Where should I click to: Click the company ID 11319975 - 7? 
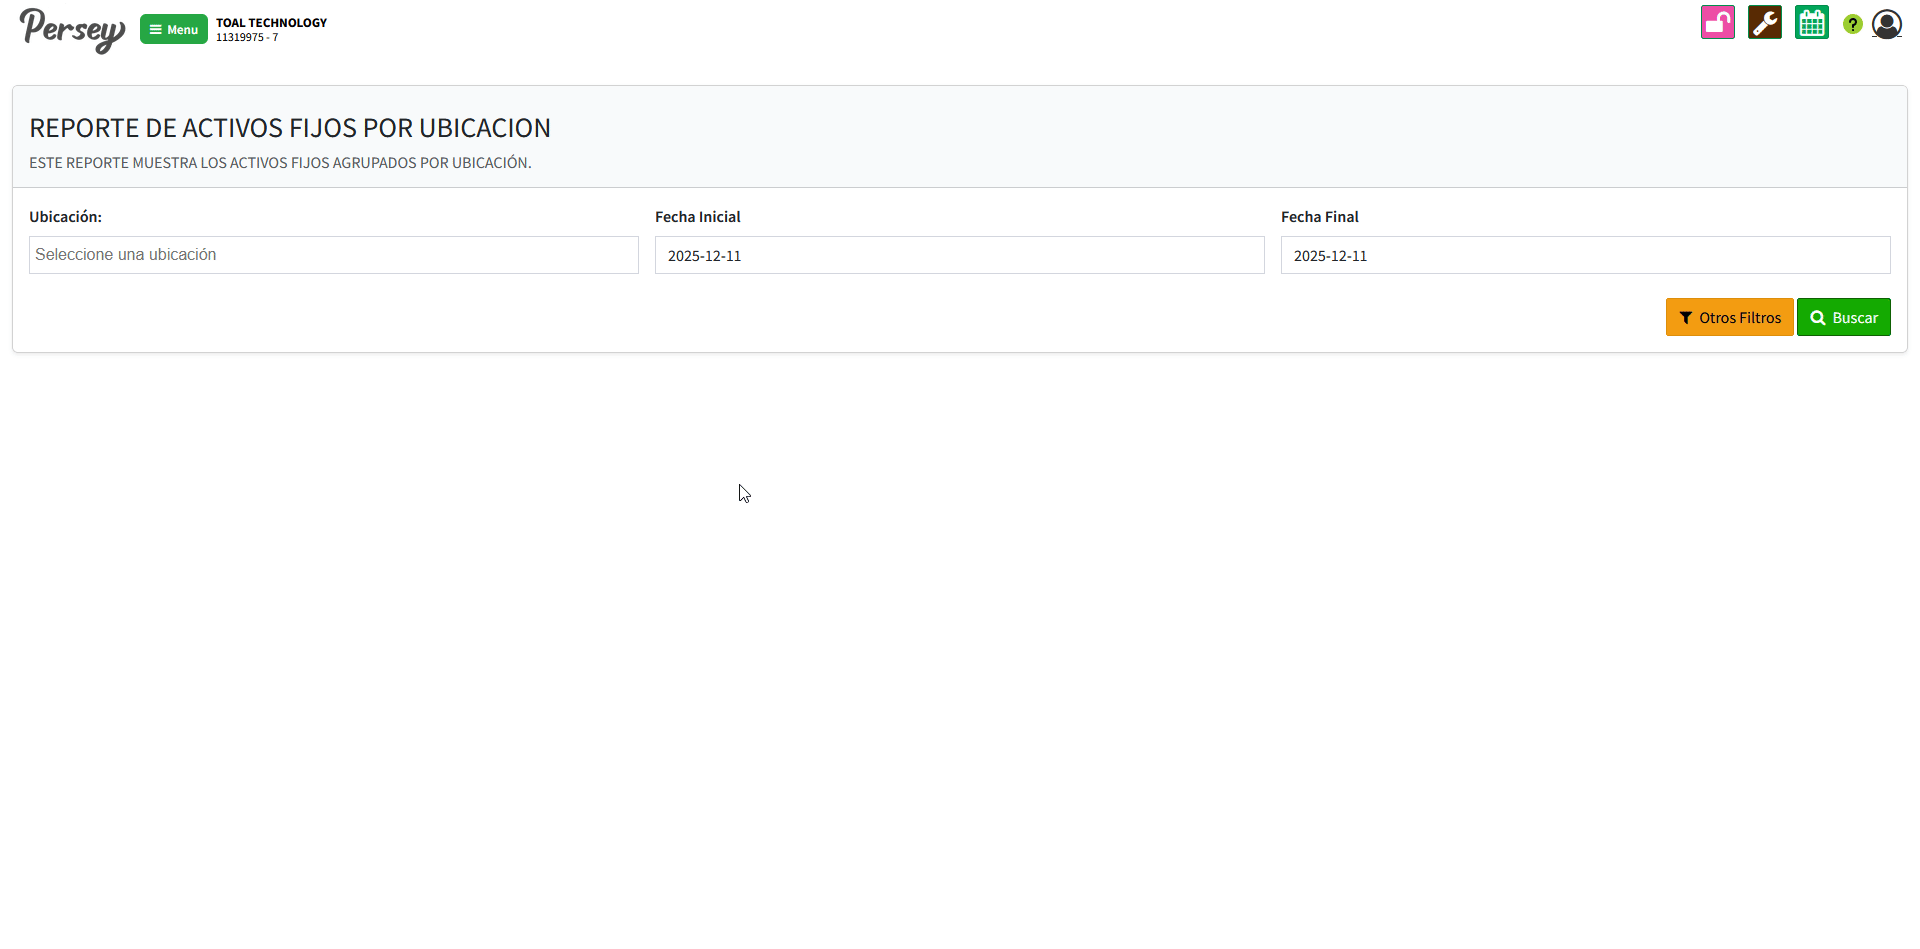pyautogui.click(x=247, y=38)
